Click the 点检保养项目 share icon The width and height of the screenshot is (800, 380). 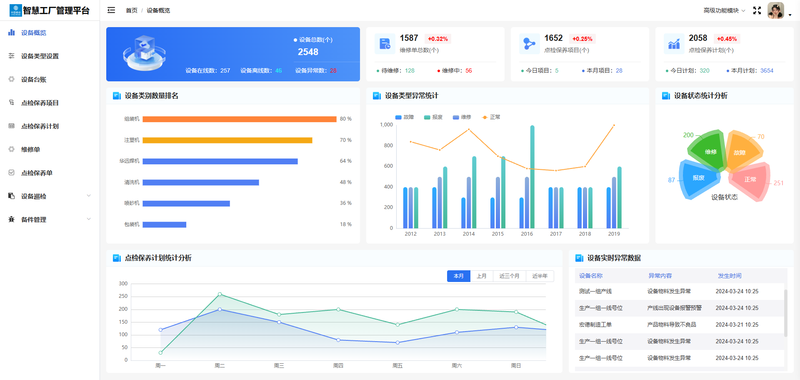coord(529,44)
